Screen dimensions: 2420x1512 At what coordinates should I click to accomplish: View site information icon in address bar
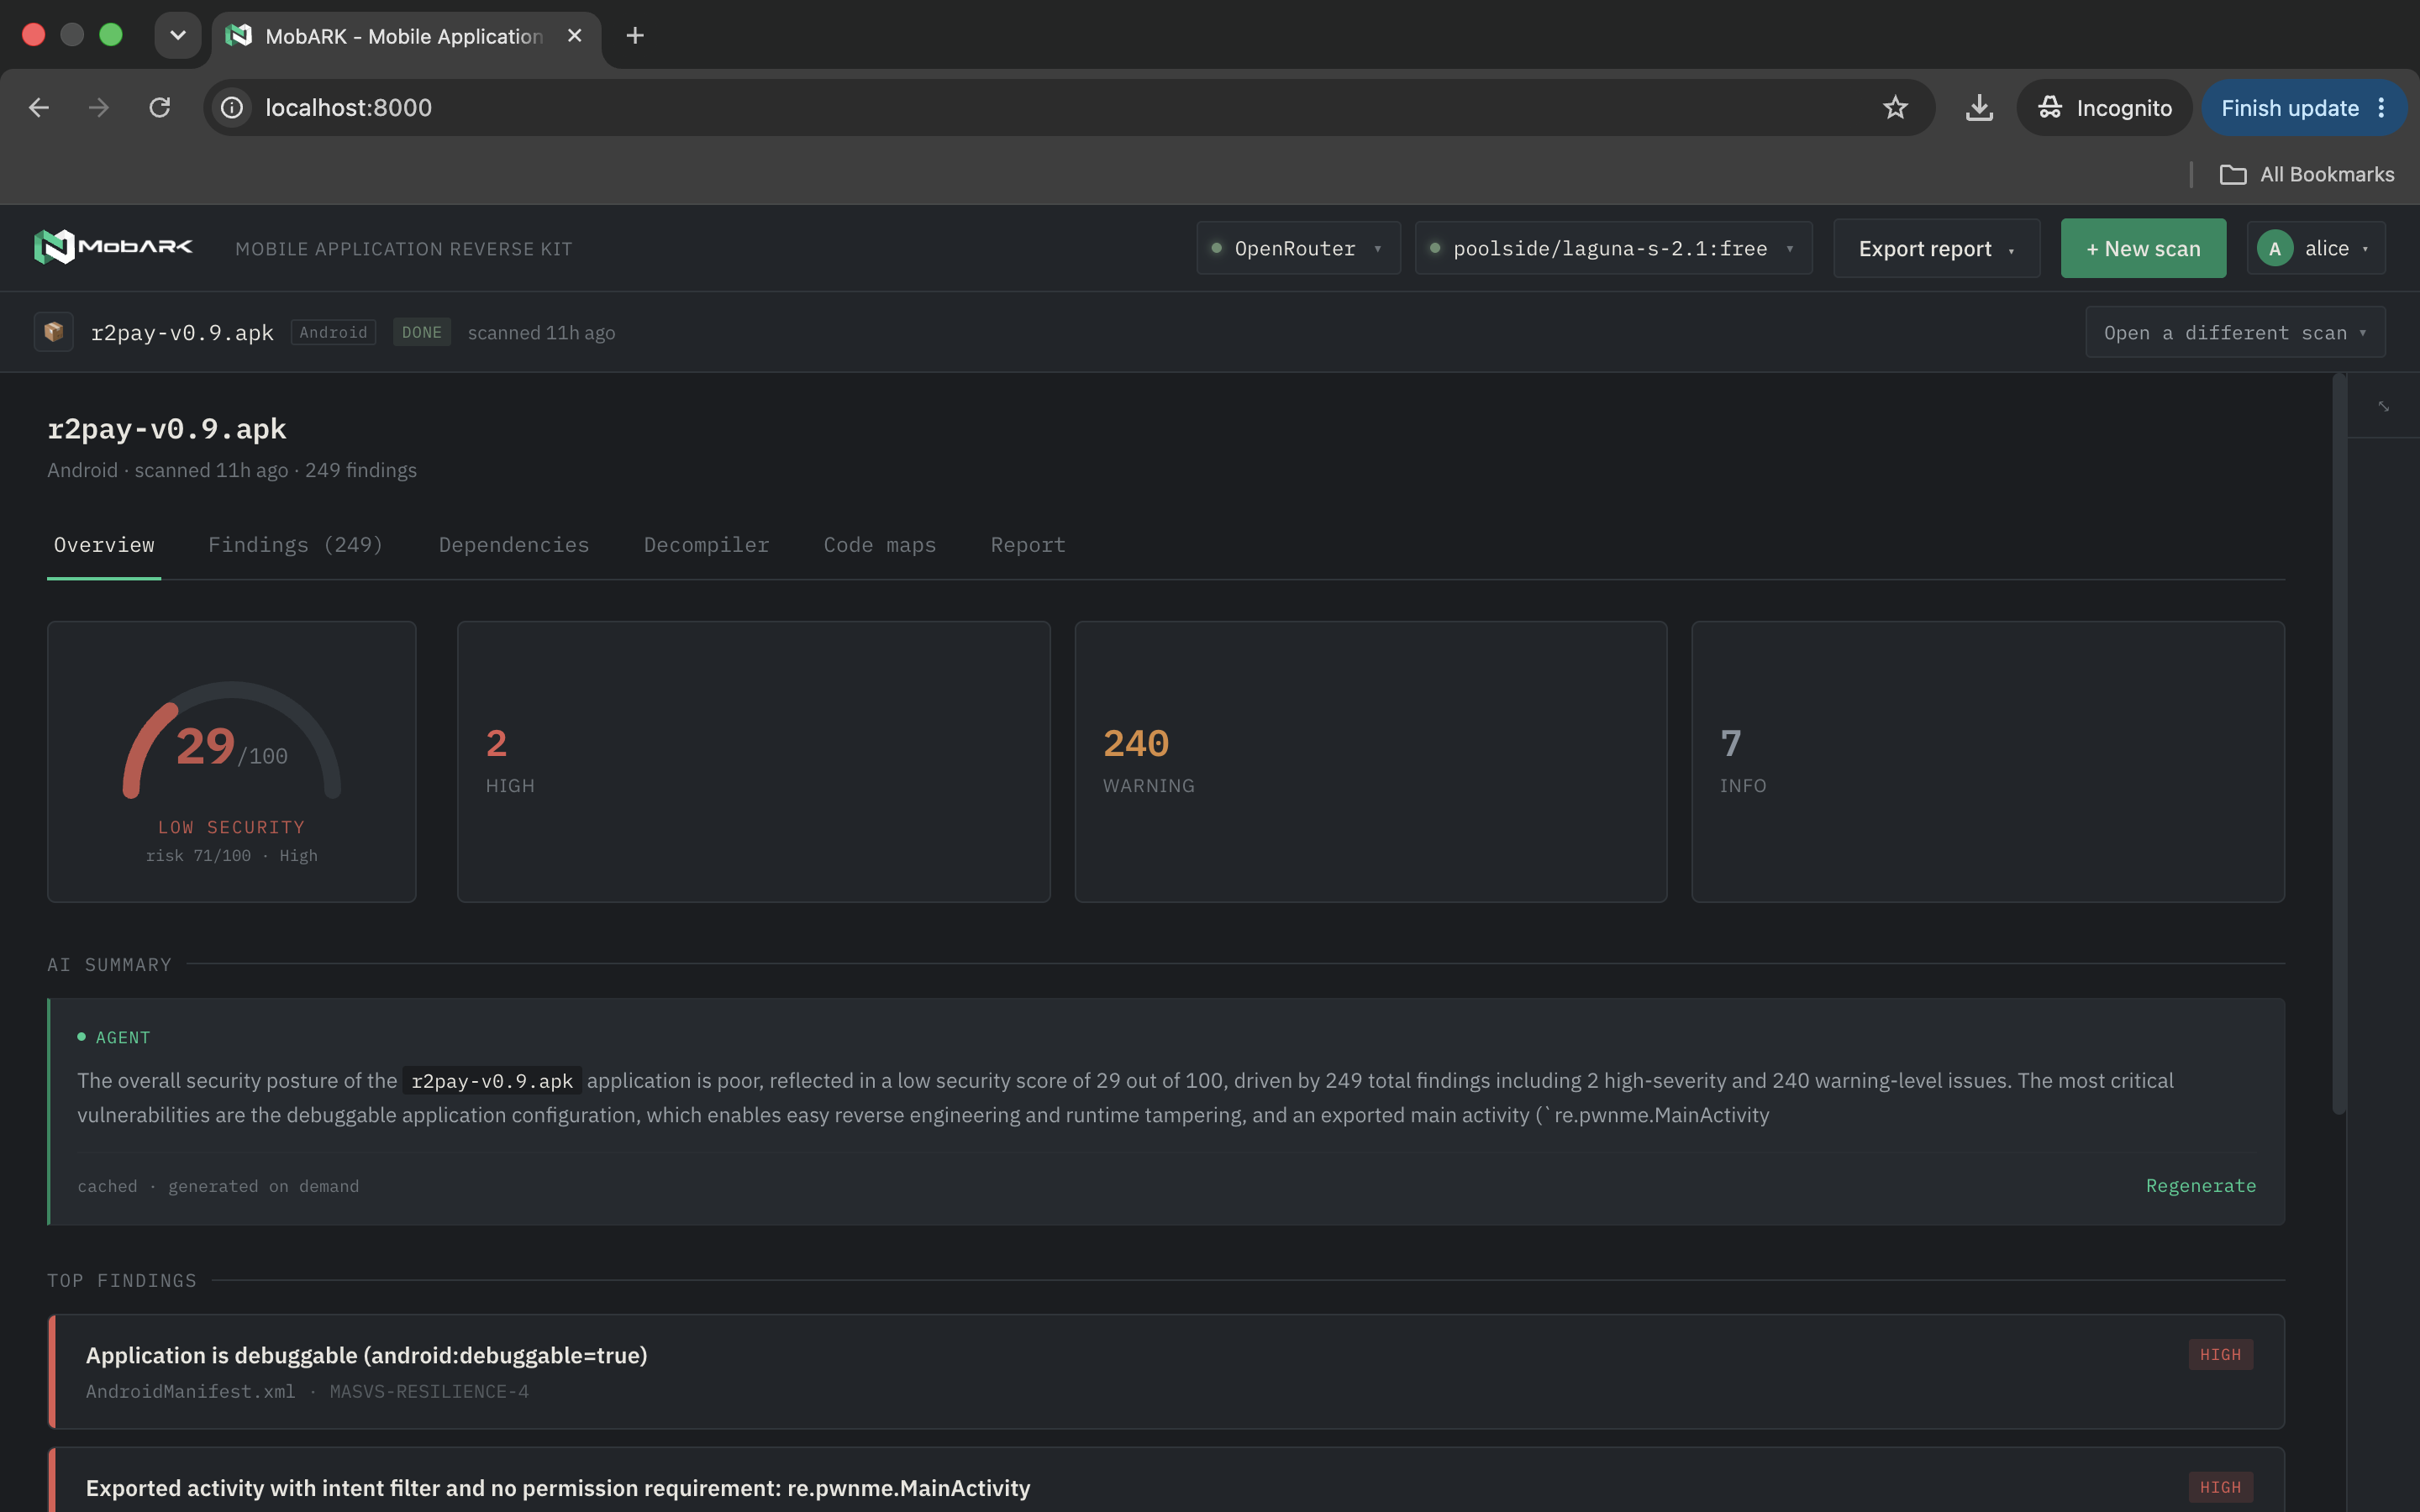click(232, 108)
